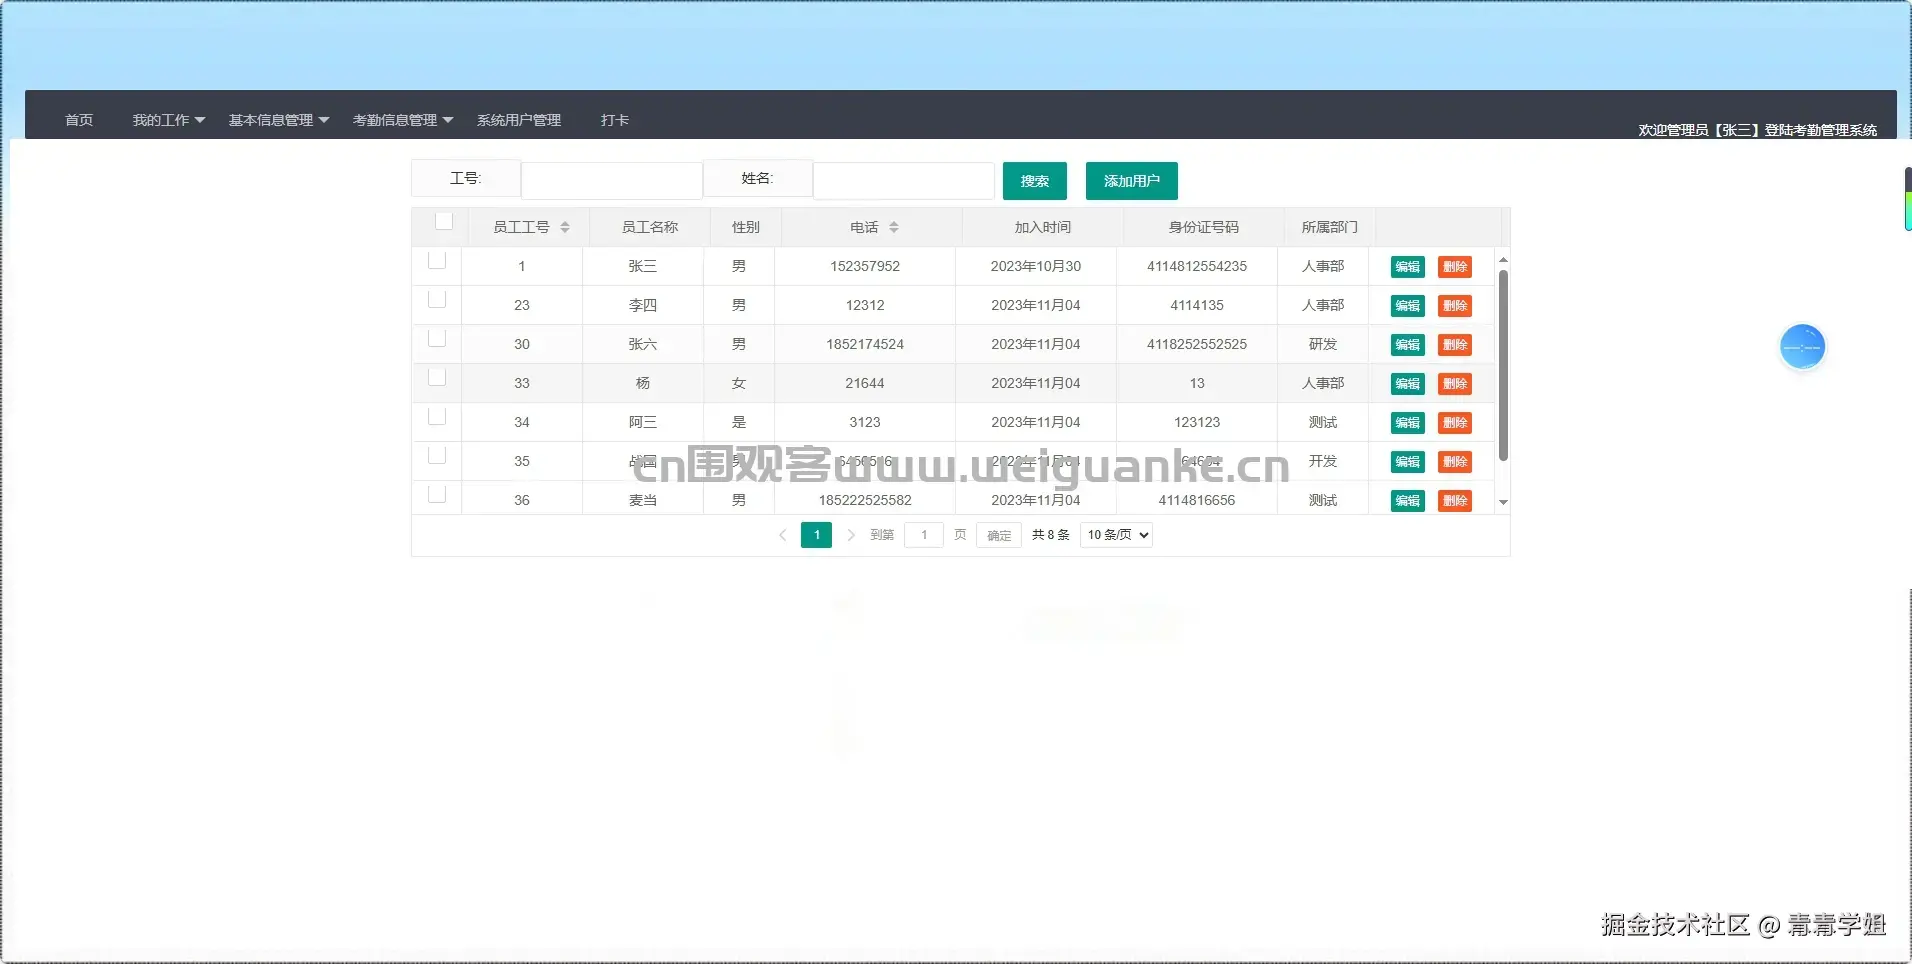Viewport: 1912px width, 964px height.
Task: Delete employee 张六 with 删除 button
Action: (1455, 345)
